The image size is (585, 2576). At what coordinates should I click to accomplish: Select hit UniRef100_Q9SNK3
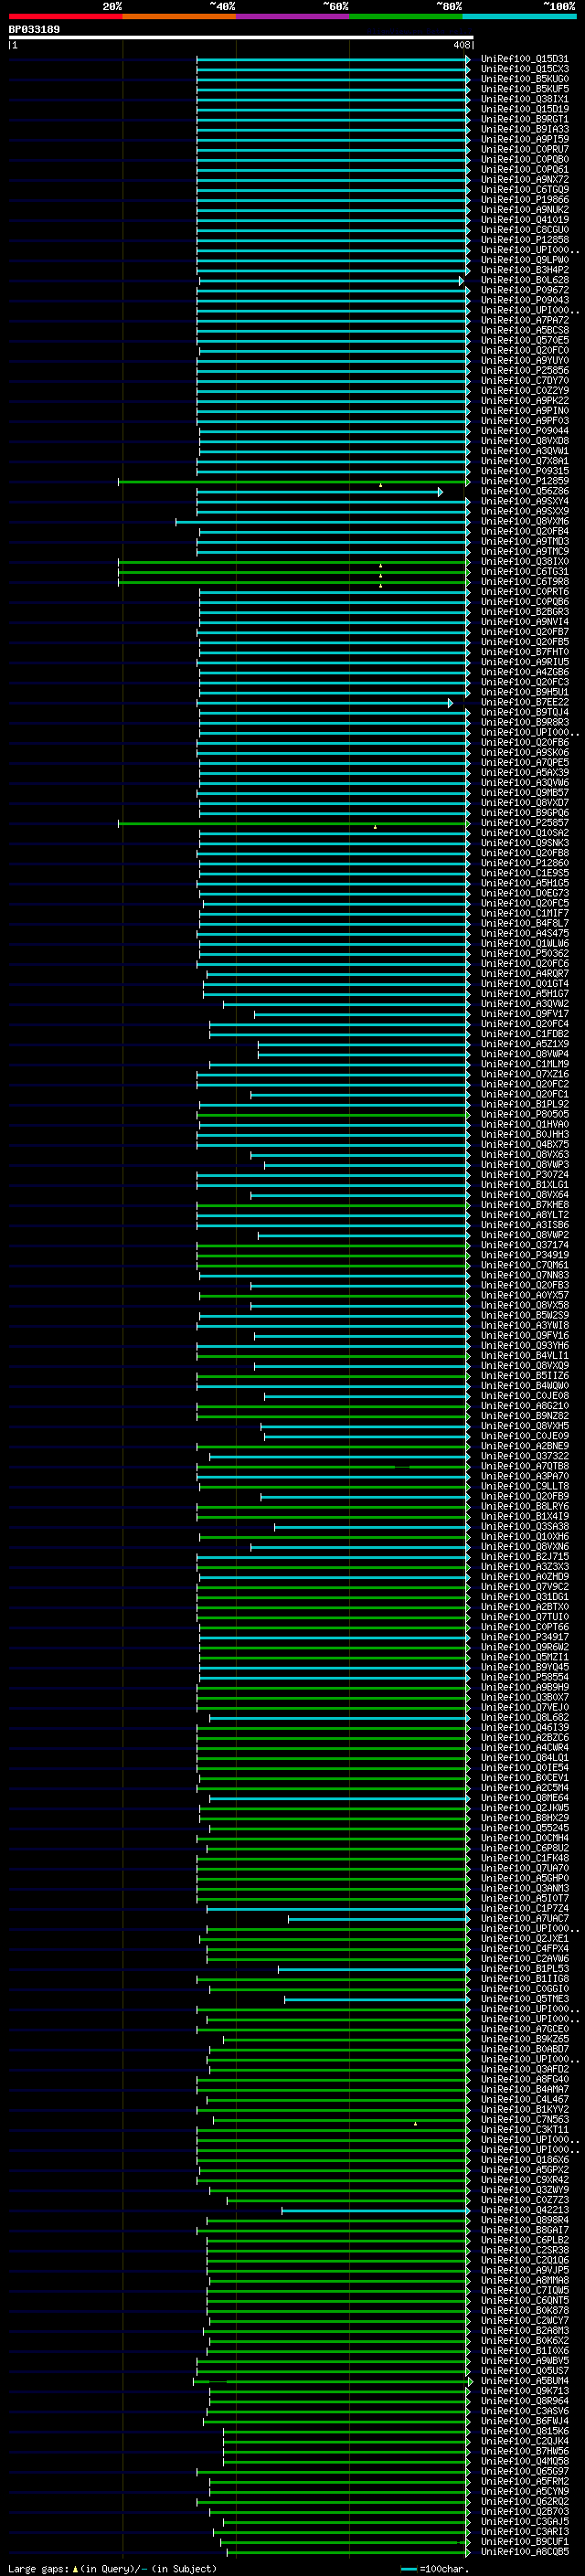click(524, 843)
